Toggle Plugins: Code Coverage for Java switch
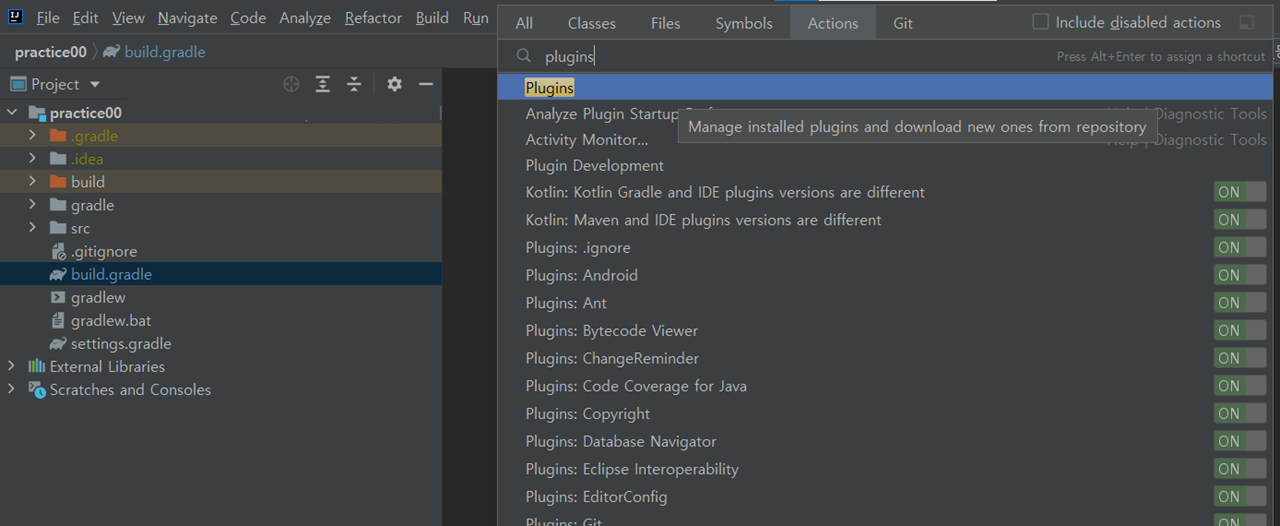The height and width of the screenshot is (526, 1280). 1240,386
